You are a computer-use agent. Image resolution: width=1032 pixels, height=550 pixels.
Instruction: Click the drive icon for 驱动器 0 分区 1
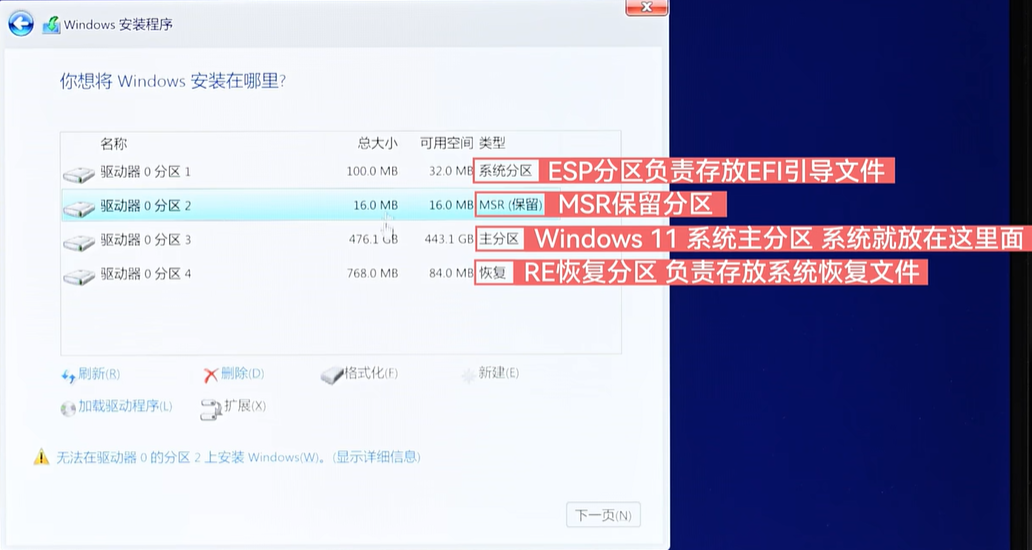78,174
